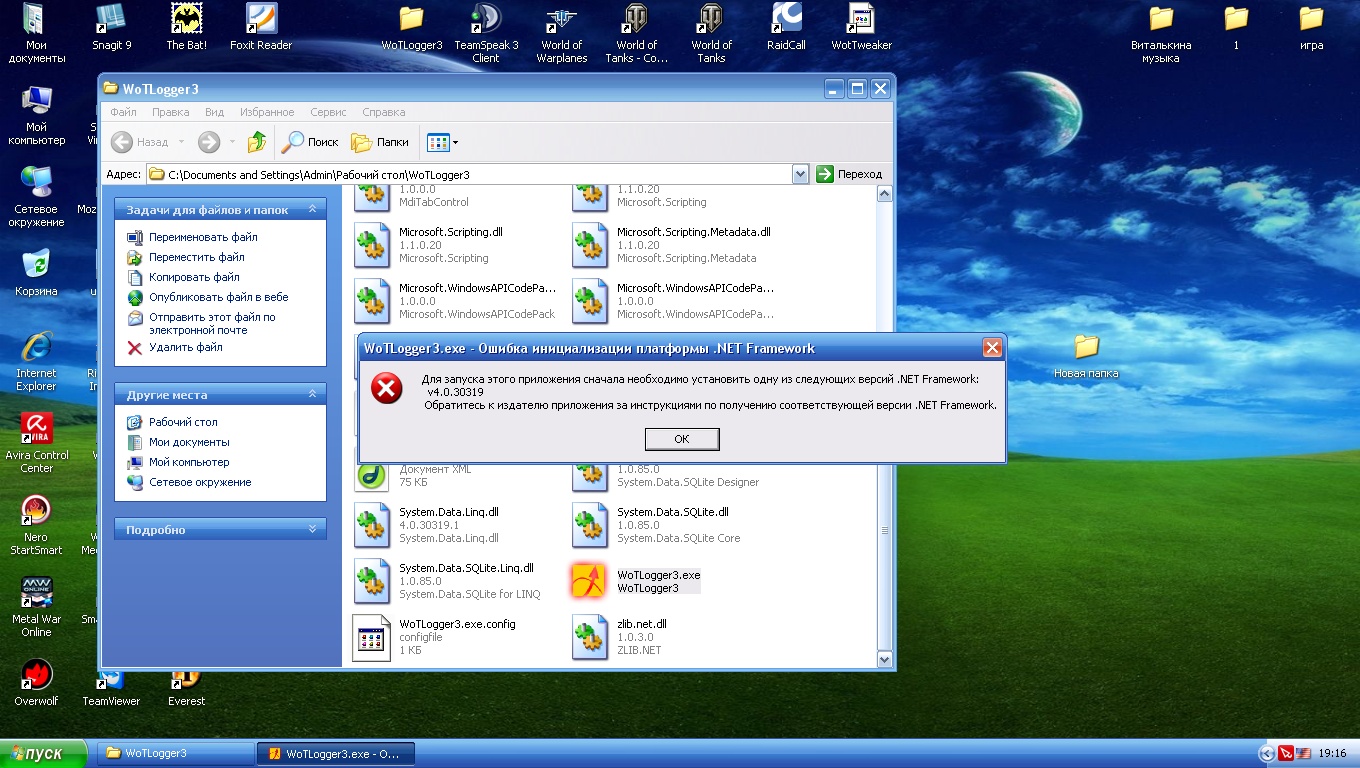Expand the Подробно details panel
The image size is (1360, 768).
[x=312, y=529]
